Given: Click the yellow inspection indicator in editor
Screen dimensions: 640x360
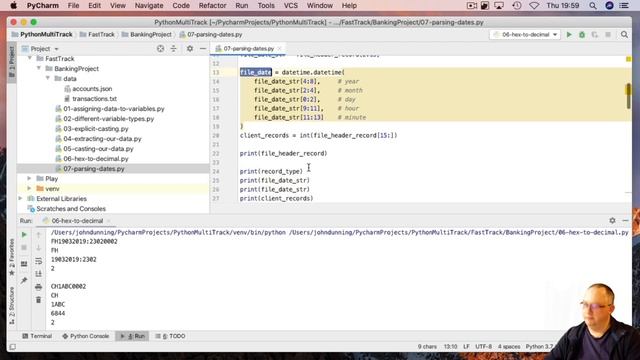Looking at the screenshot, I should [x=629, y=59].
